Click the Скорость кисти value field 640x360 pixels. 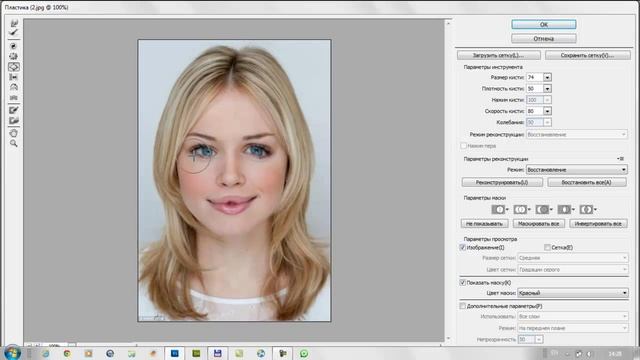535,111
